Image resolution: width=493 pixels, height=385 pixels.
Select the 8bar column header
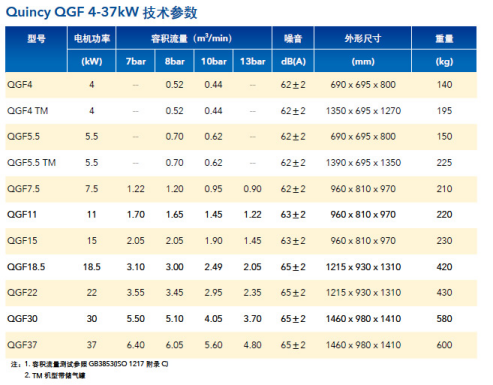(175, 61)
